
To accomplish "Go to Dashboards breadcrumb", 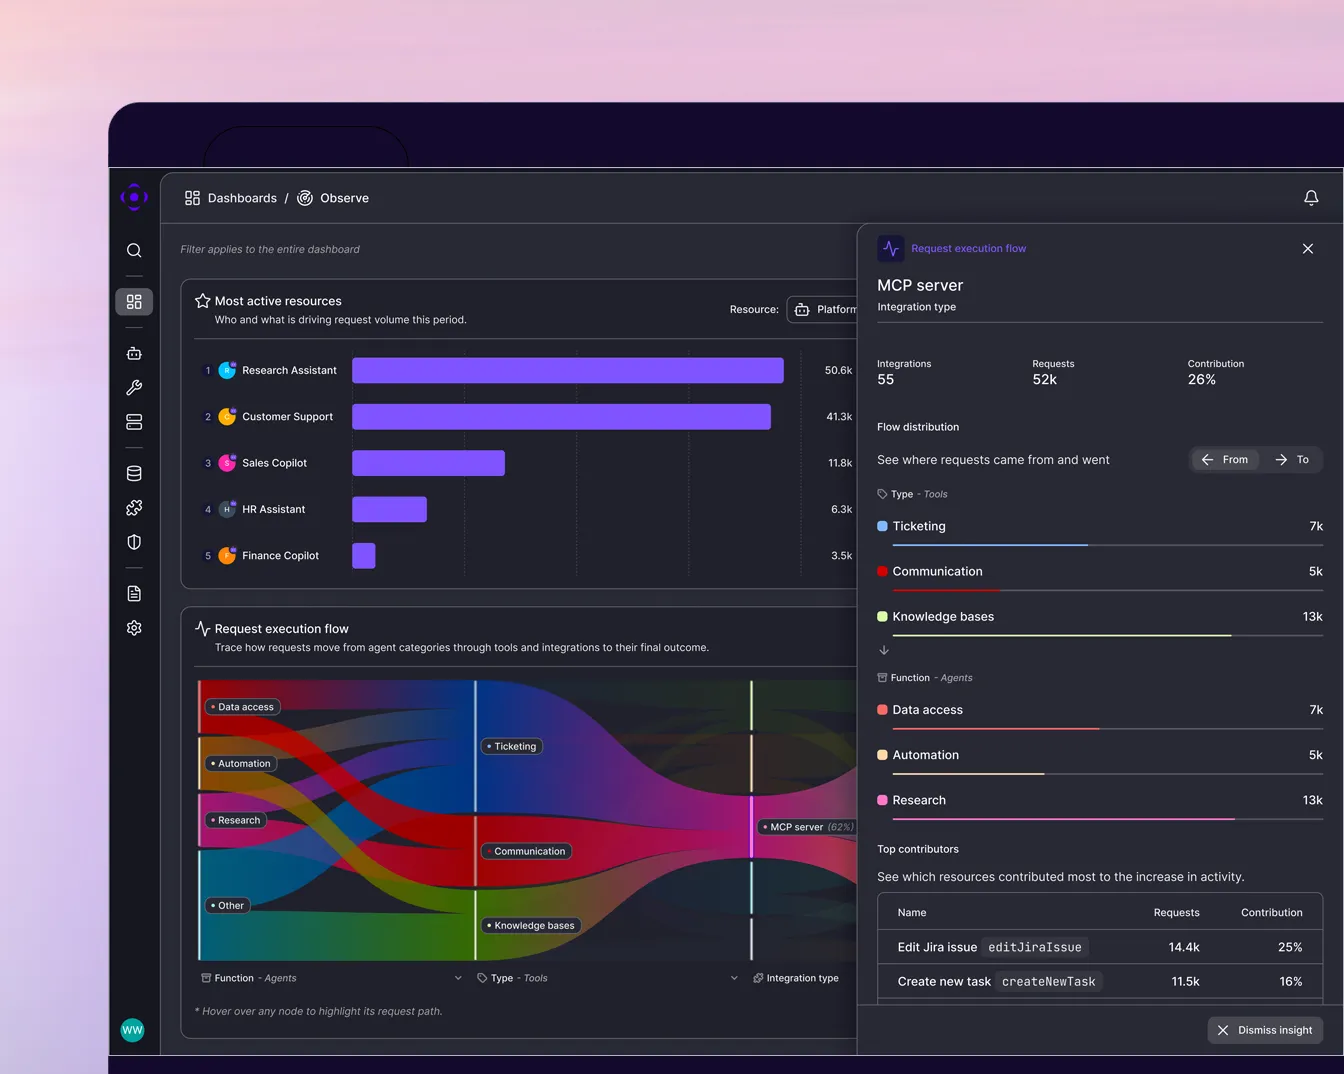I will [x=242, y=198].
